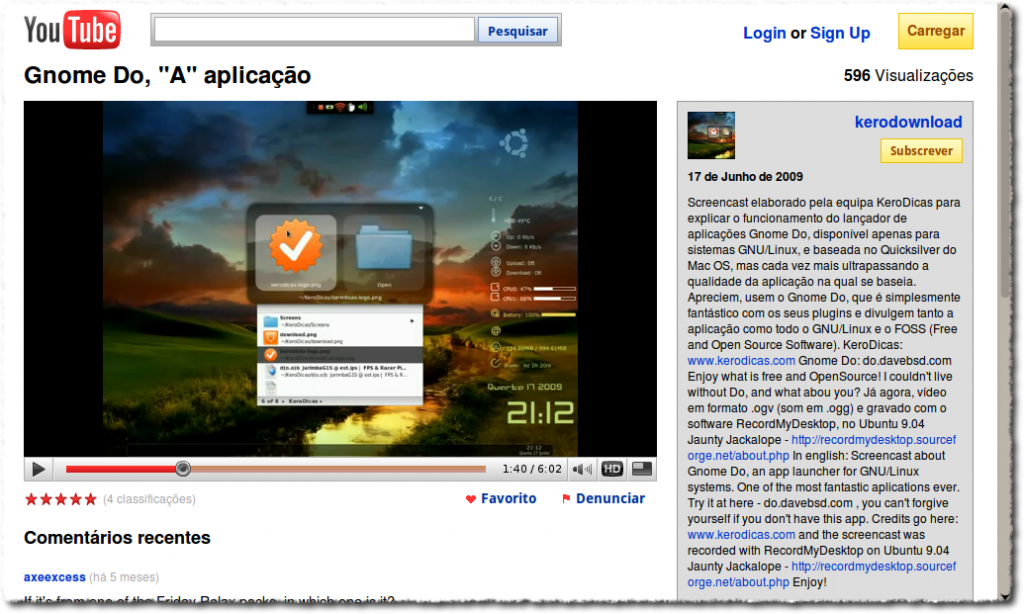Open the second www.kerodicas.com link in description
The width and height of the screenshot is (1024, 614).
coord(741,534)
